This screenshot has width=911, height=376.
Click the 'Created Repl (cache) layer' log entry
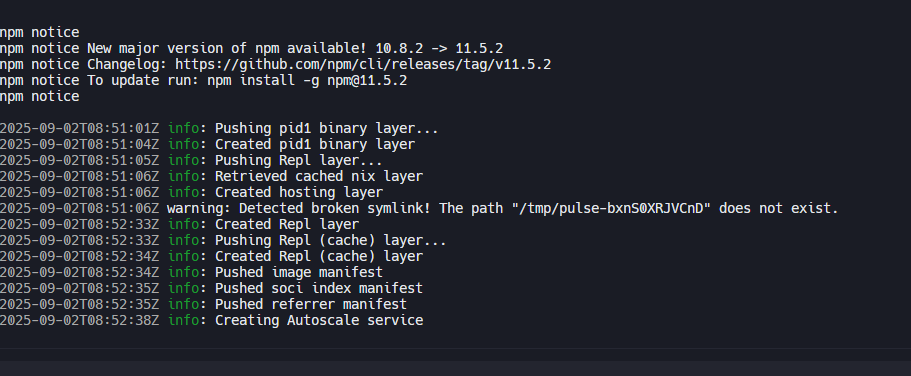coord(211,256)
